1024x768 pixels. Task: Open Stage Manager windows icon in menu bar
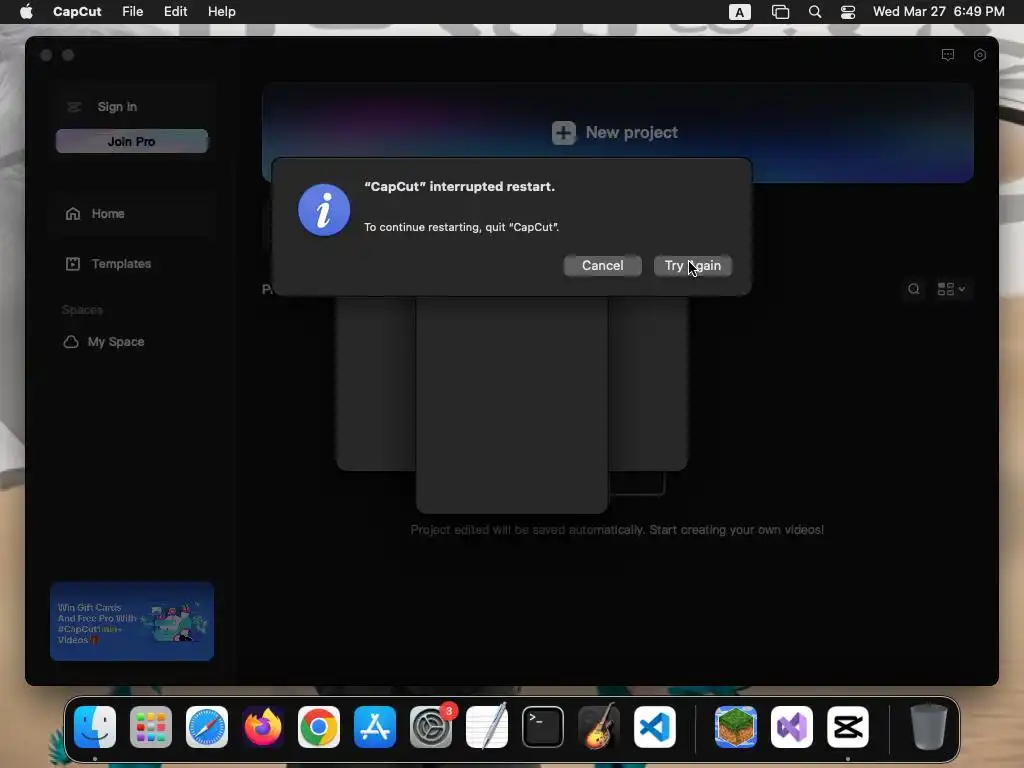(x=780, y=12)
